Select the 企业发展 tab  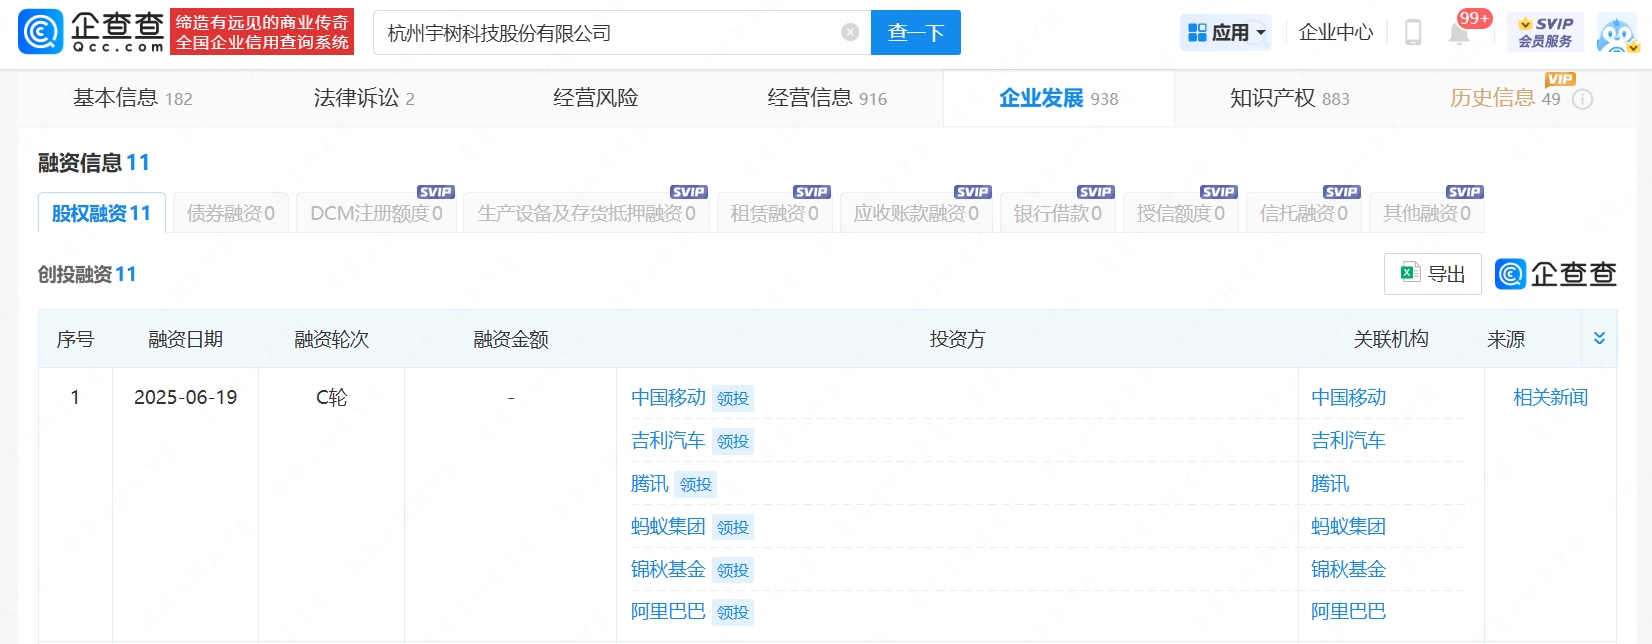tap(1058, 98)
